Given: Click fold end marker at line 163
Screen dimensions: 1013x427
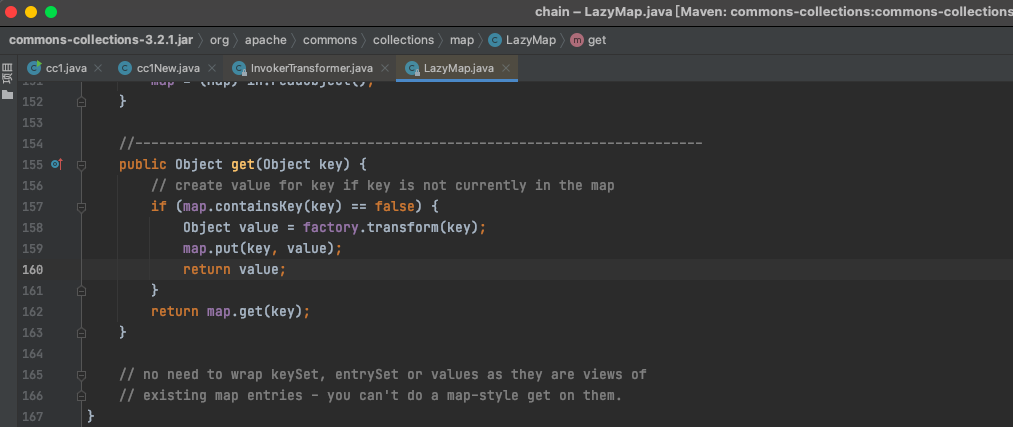Looking at the screenshot, I should tap(81, 333).
